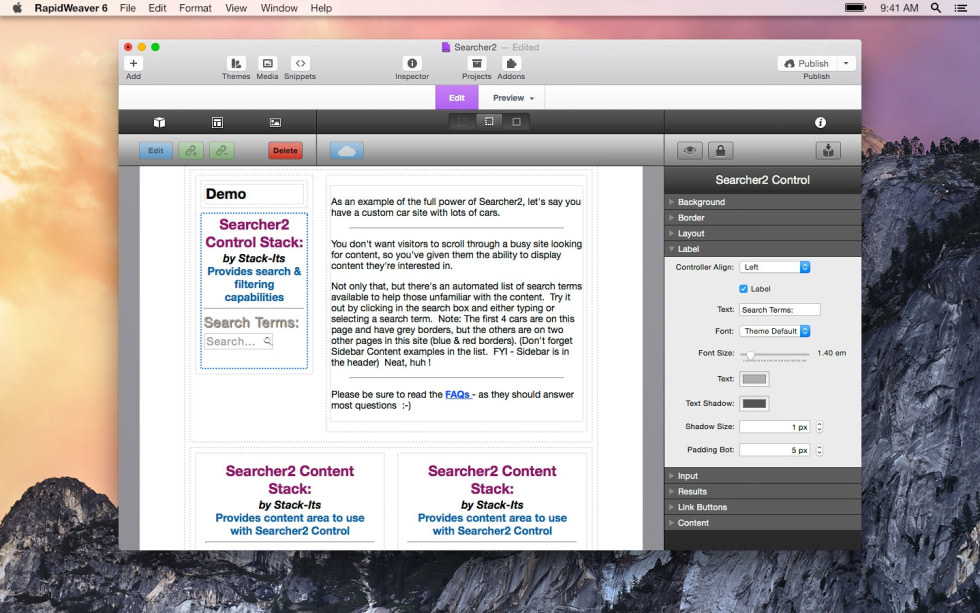Click the Demo heading text
Viewport: 980px width, 613px height.
click(x=226, y=194)
